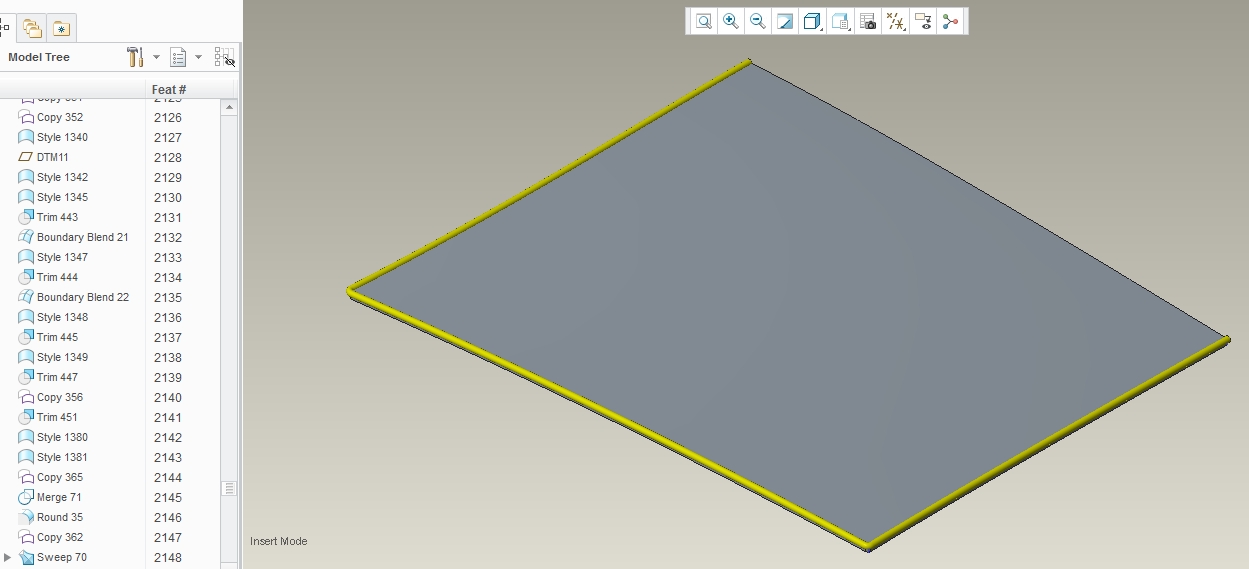Screen dimensions: 1249x569
Task: Select Style 1349 in the model tree
Action: click(x=62, y=357)
